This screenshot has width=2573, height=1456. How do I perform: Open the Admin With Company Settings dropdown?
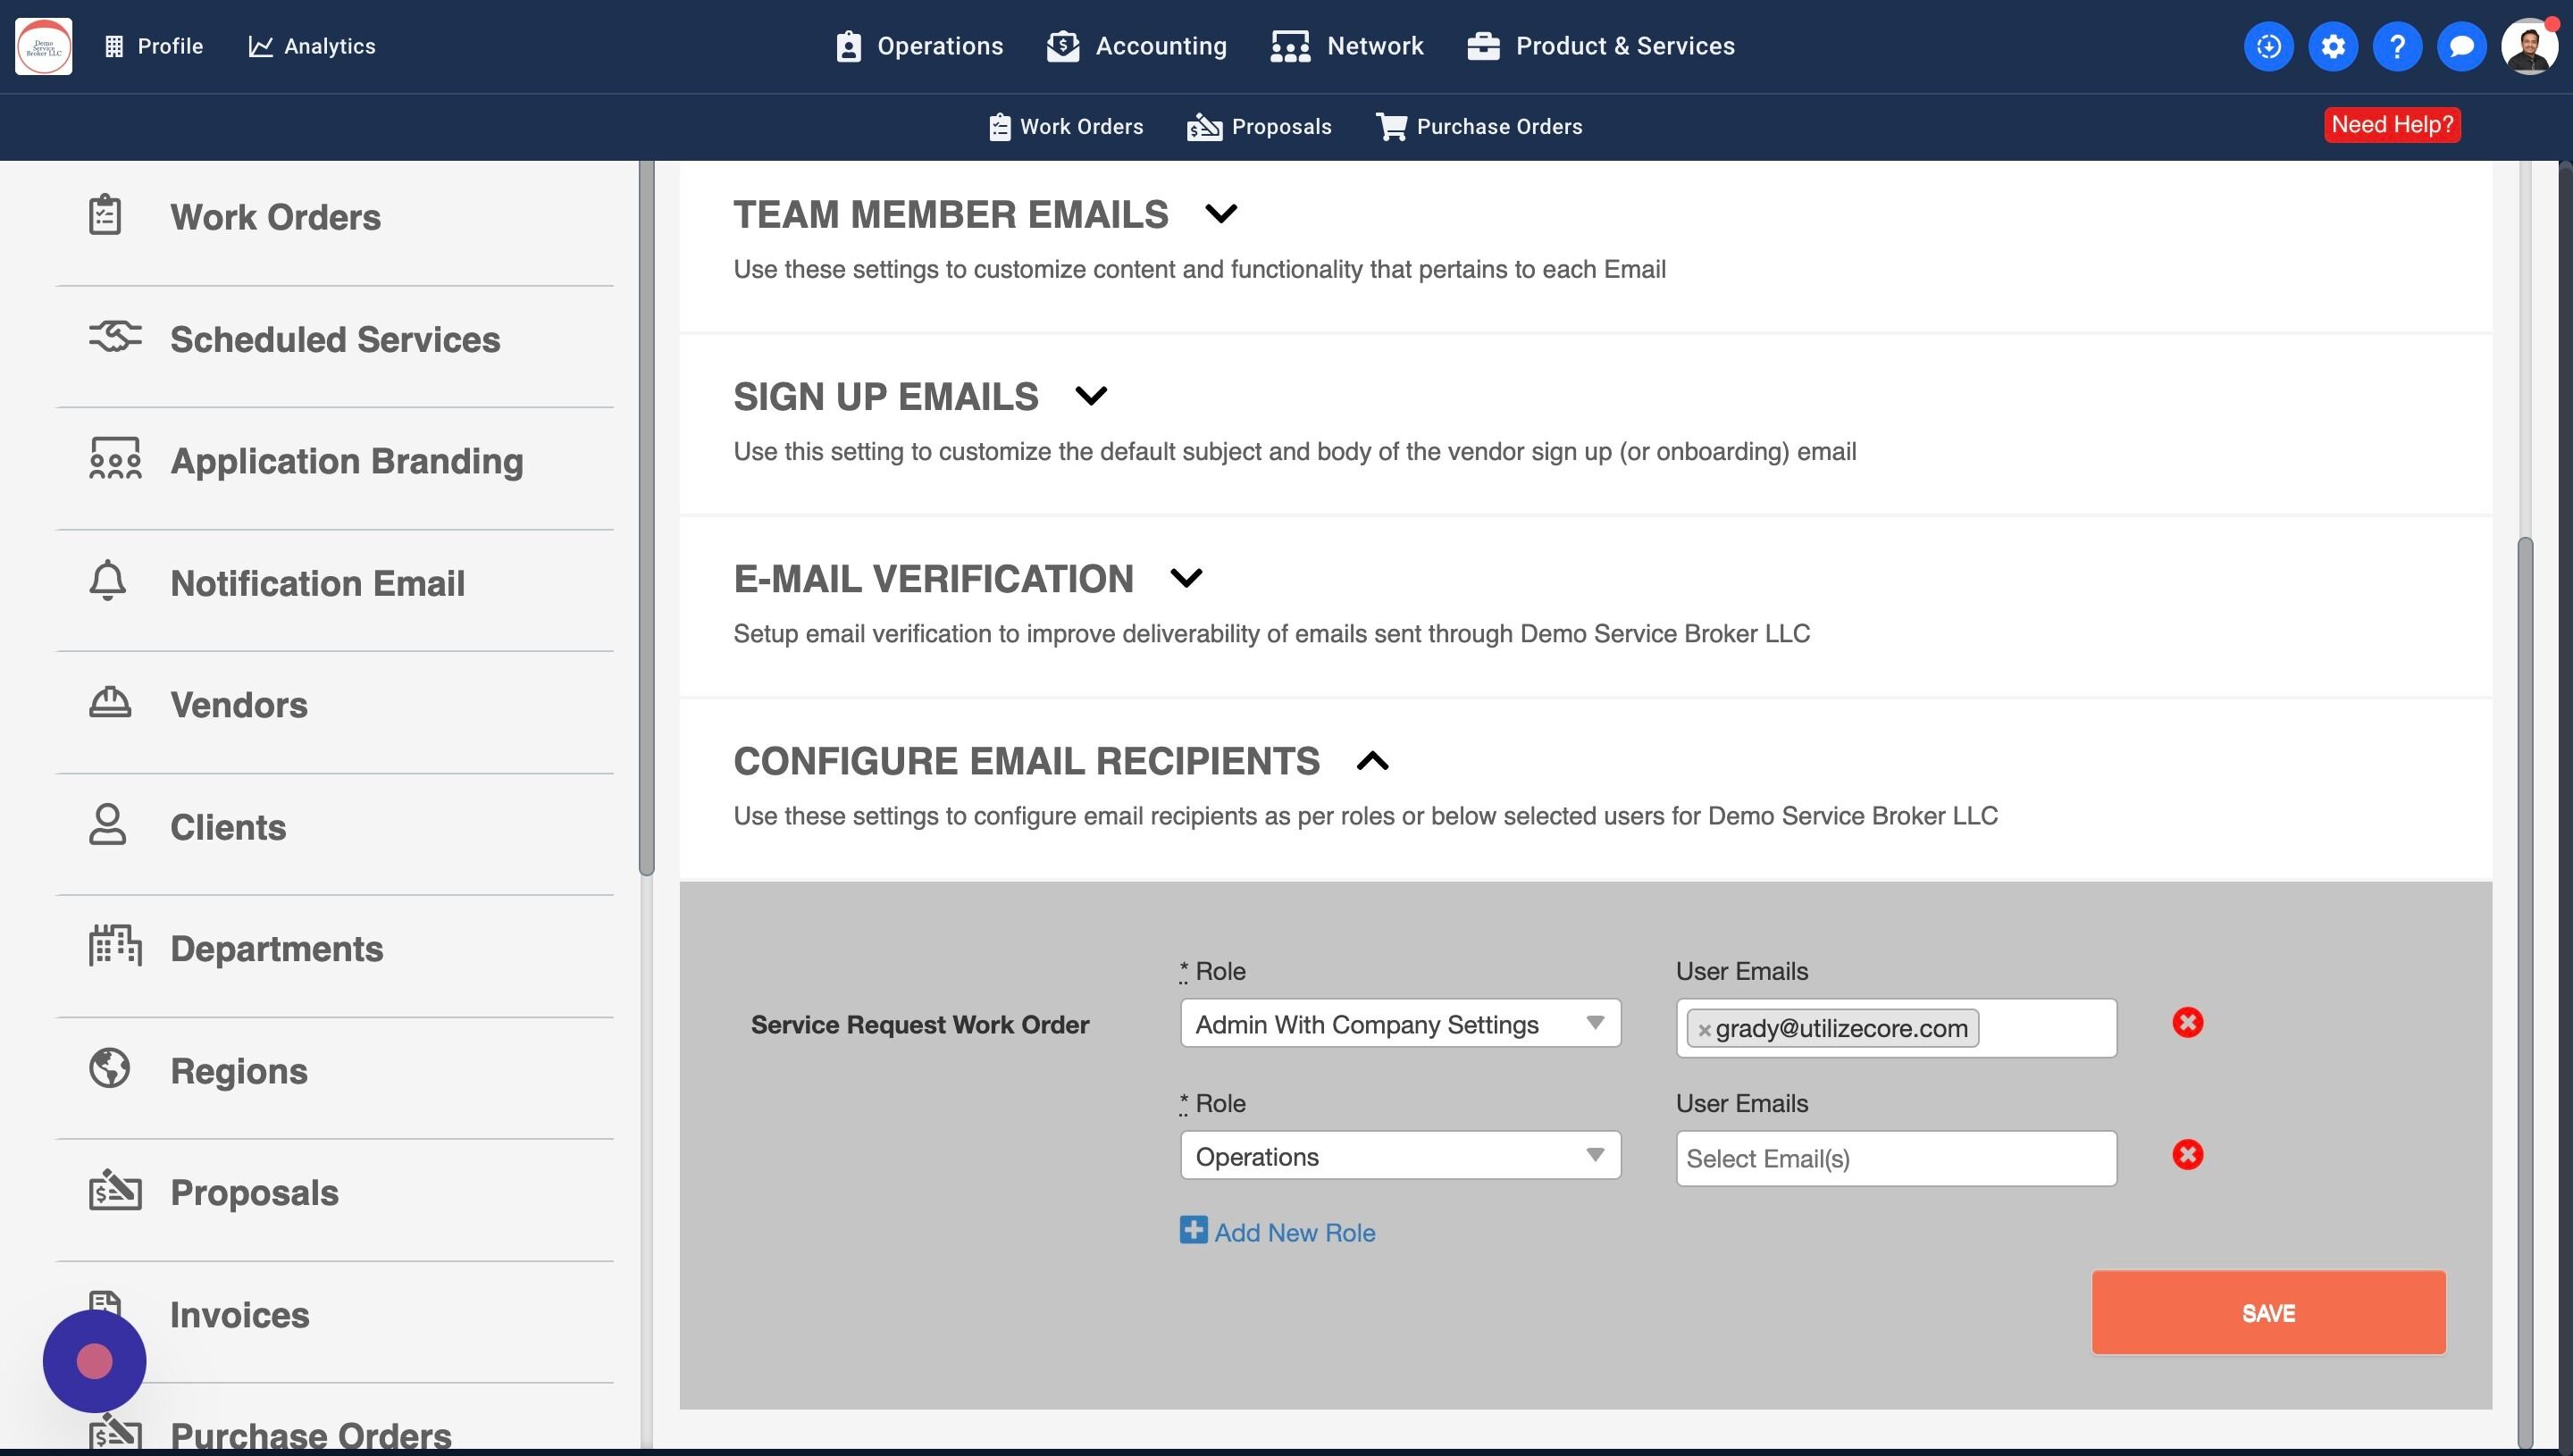[x=1399, y=1024]
